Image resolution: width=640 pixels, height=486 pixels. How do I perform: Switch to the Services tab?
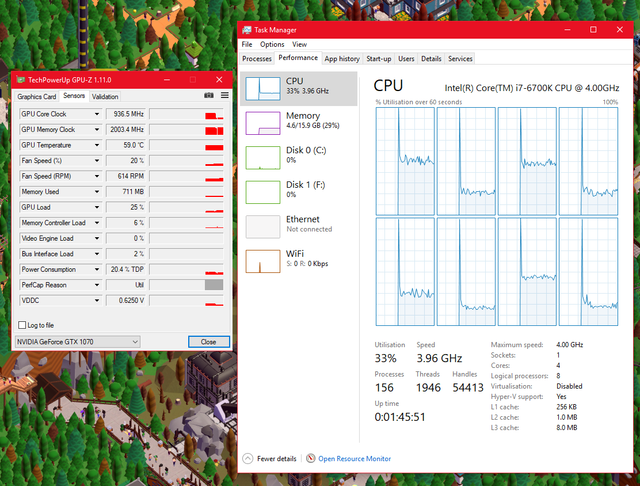tap(460, 58)
